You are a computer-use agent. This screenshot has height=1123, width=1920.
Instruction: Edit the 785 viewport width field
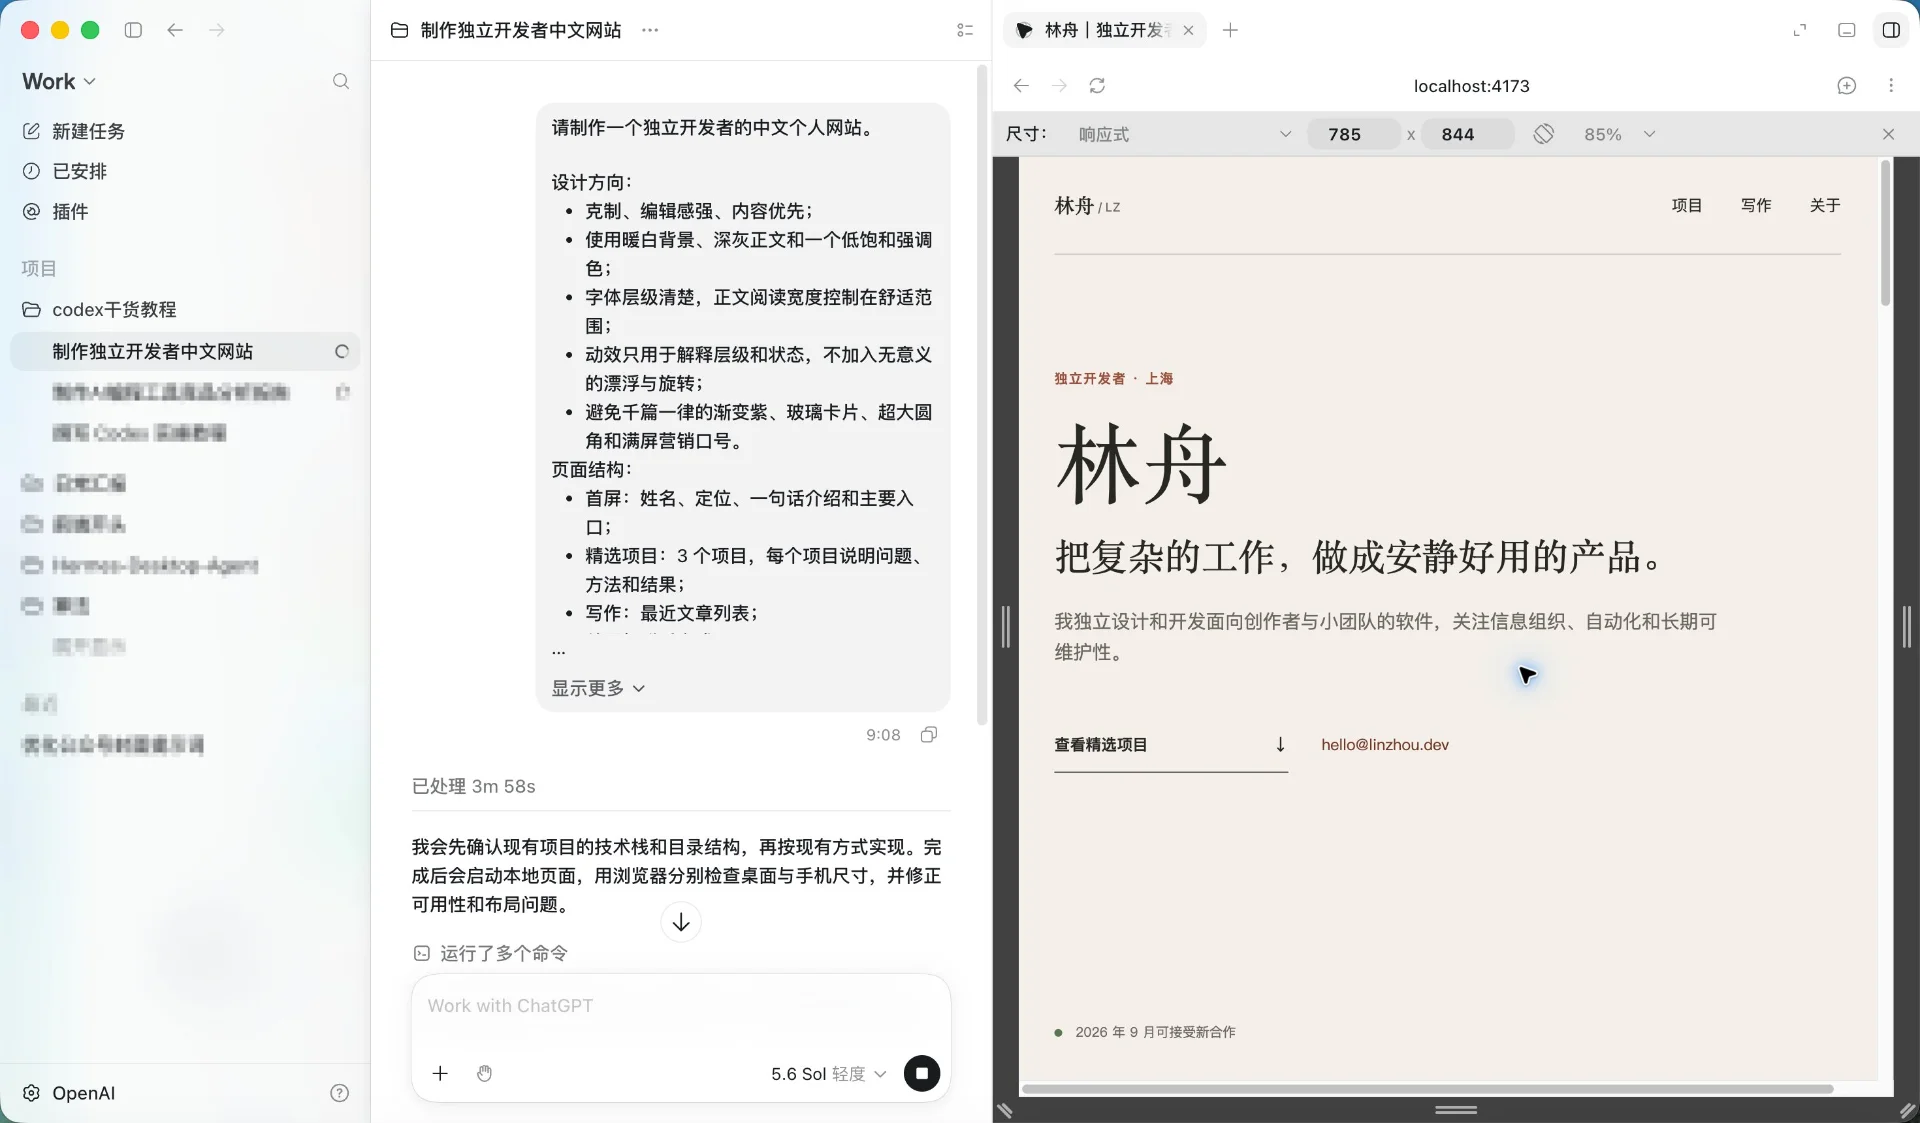tap(1352, 134)
